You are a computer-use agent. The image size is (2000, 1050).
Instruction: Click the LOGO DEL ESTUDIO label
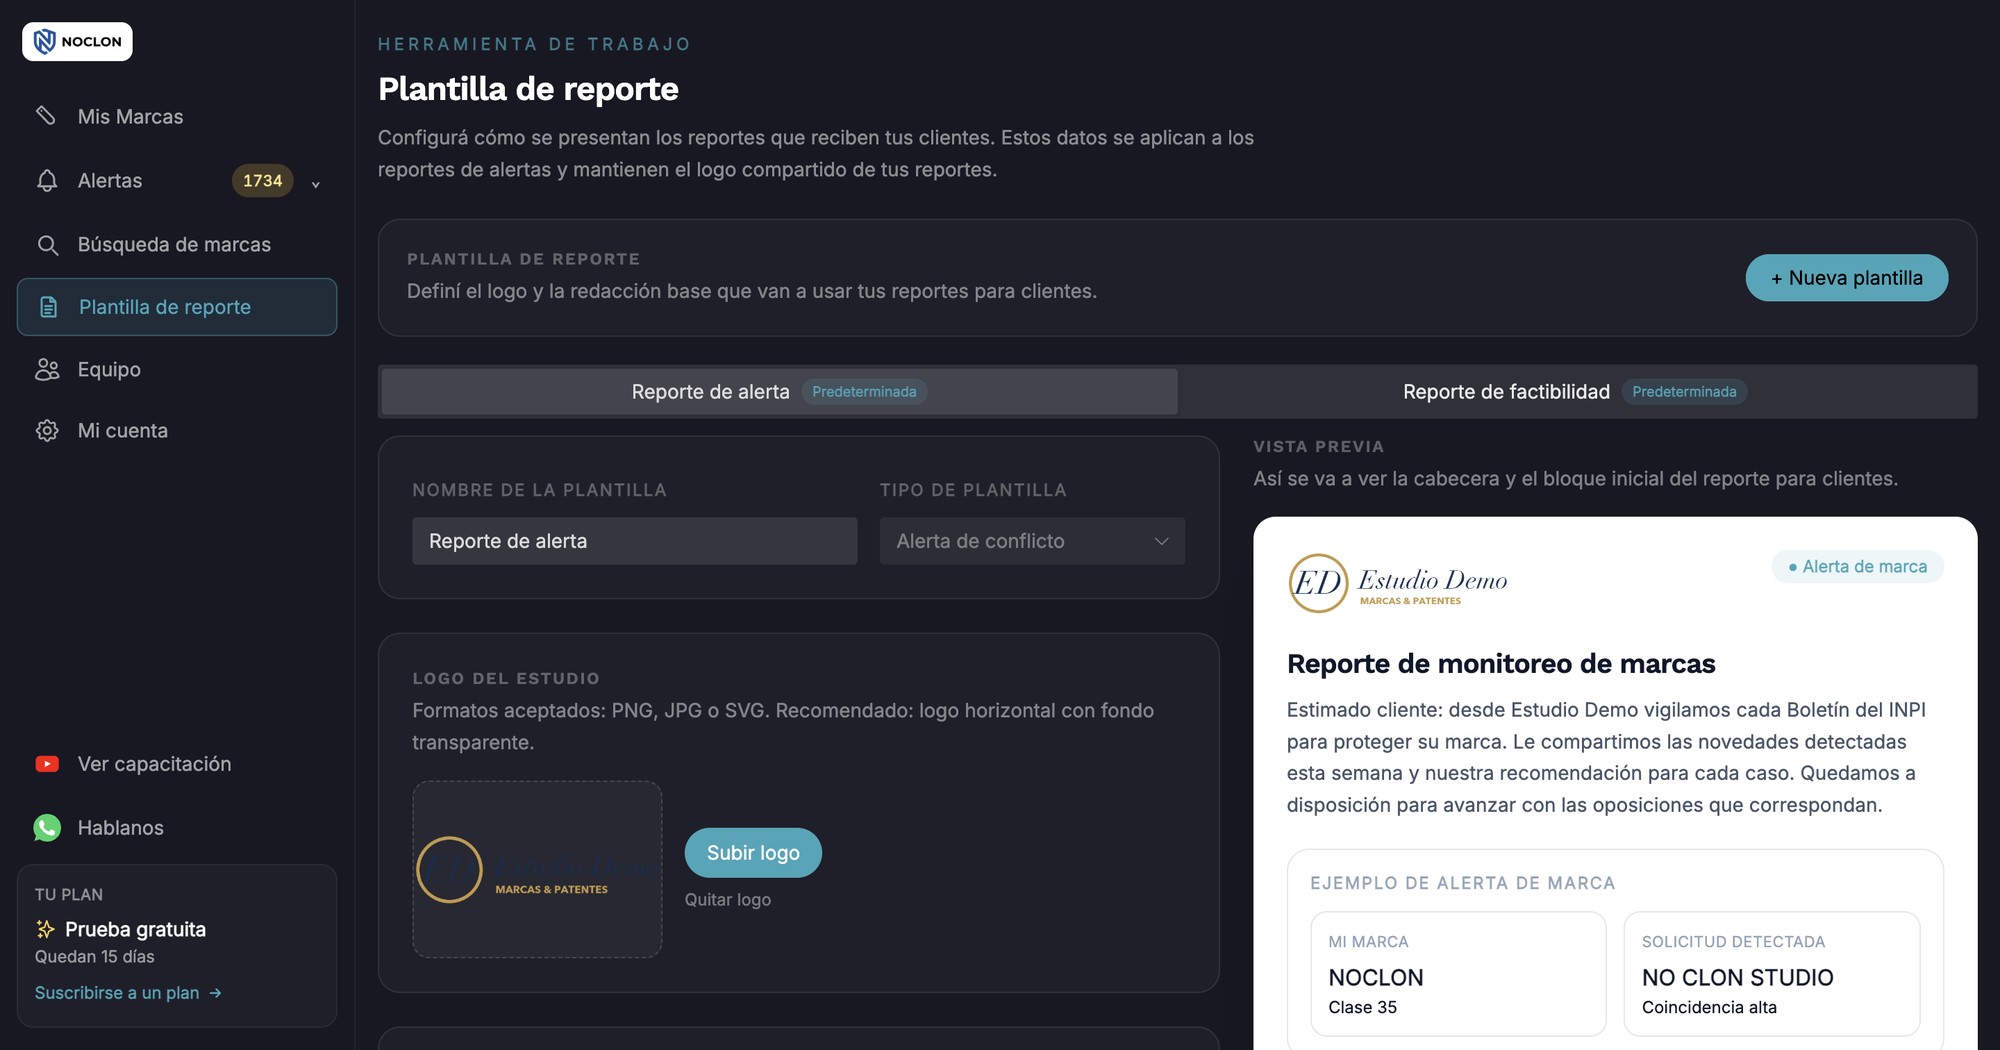coord(506,679)
